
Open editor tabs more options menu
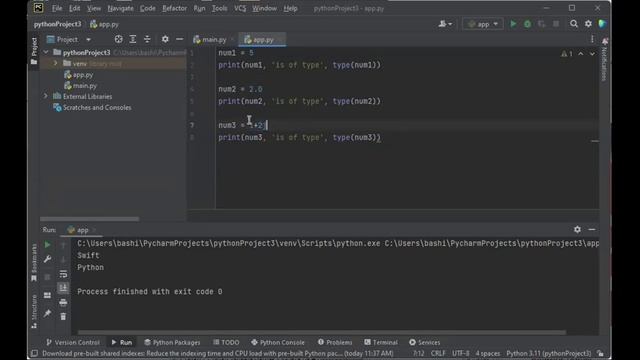pyautogui.click(x=592, y=39)
